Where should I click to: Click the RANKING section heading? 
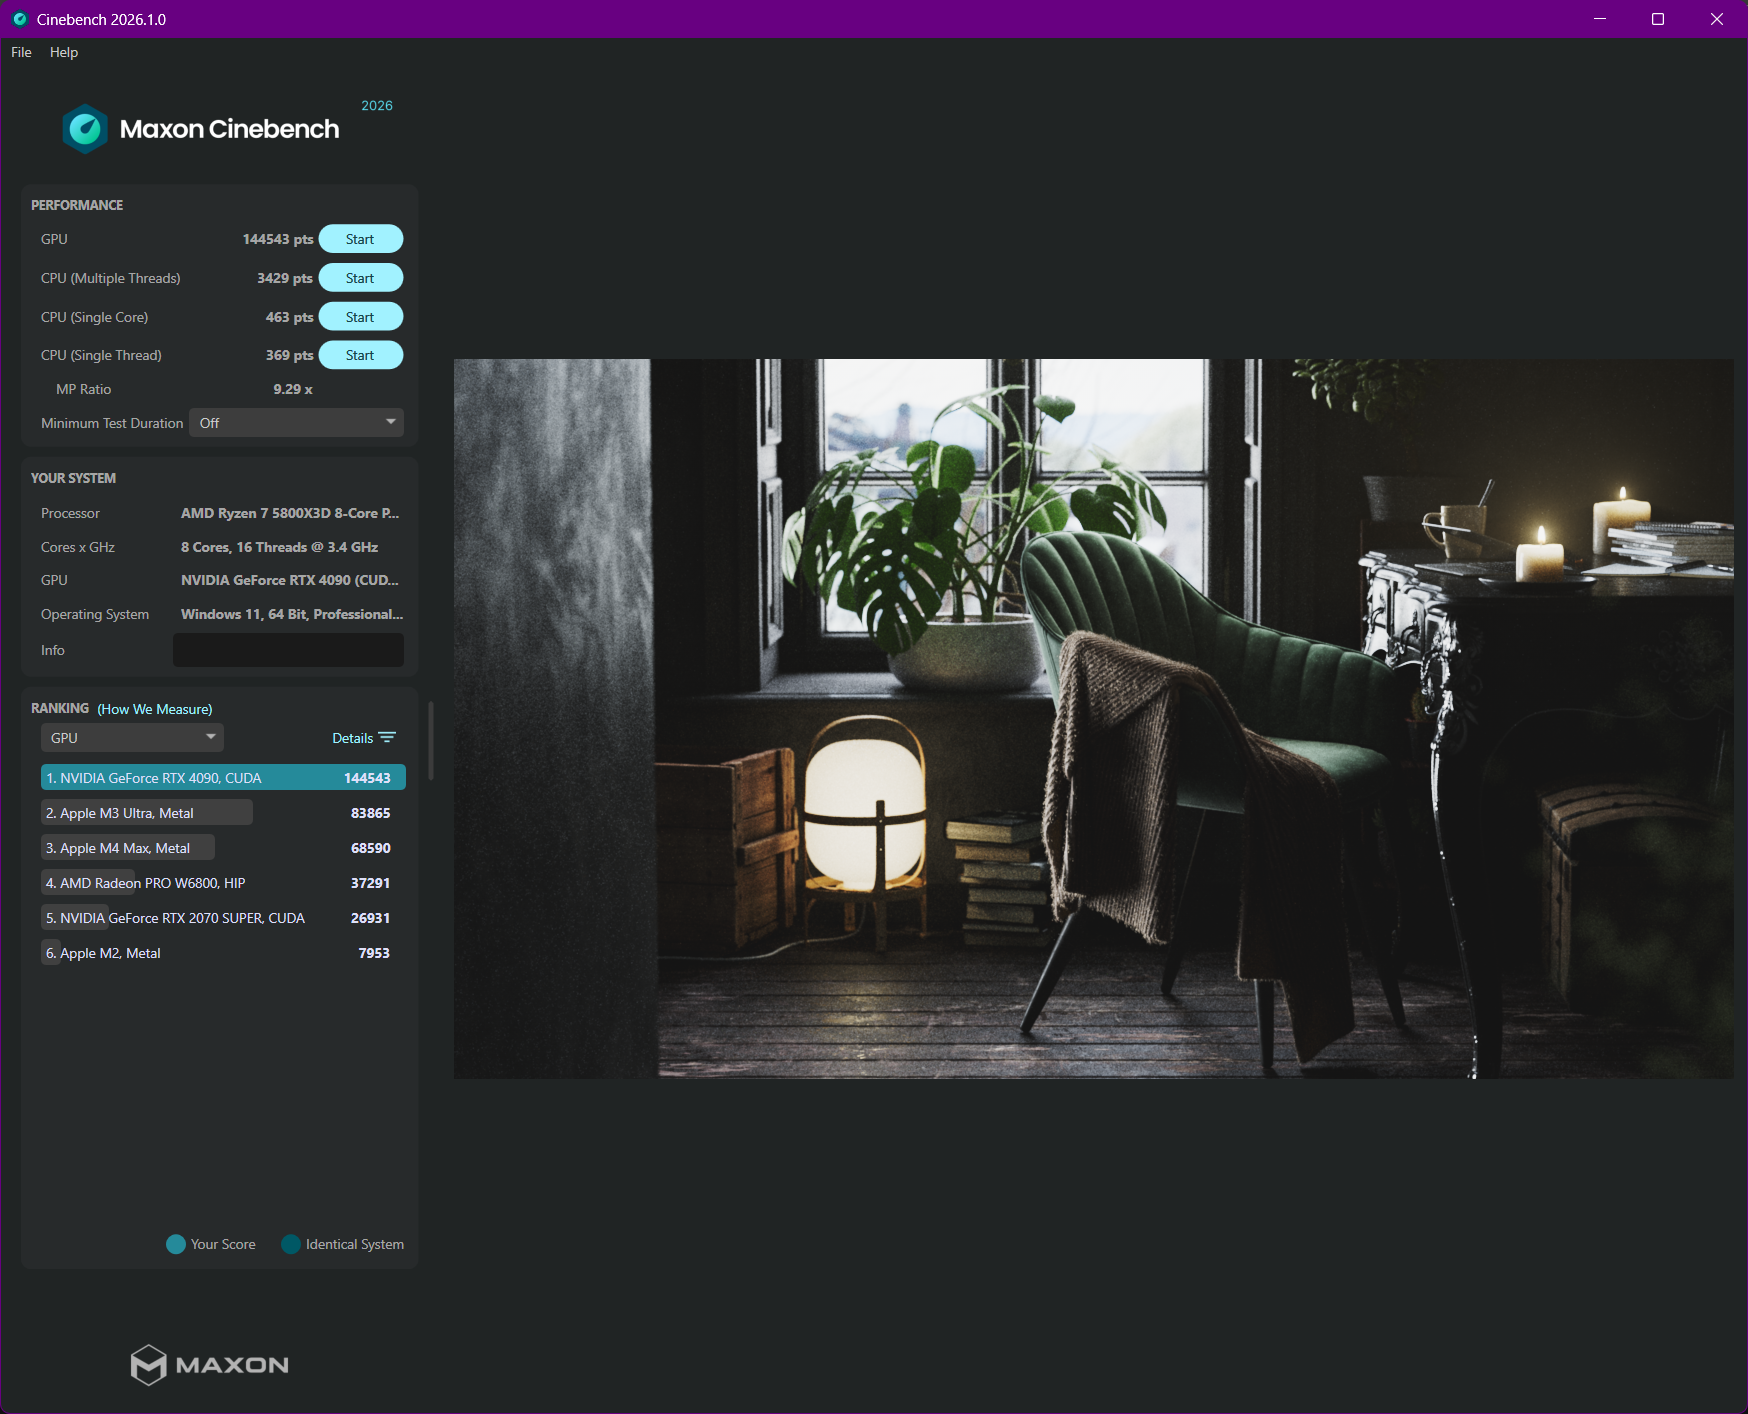(60, 708)
